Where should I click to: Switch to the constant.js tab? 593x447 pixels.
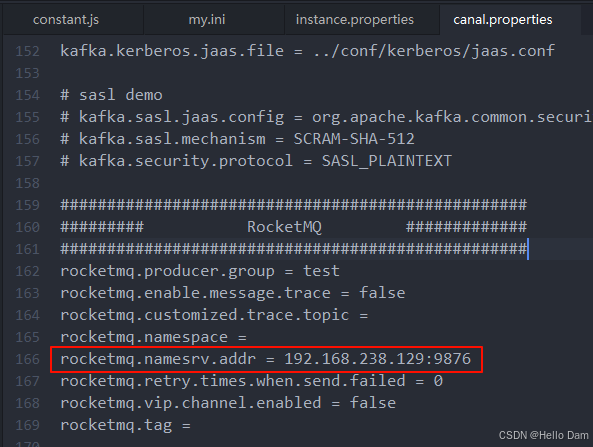click(66, 20)
